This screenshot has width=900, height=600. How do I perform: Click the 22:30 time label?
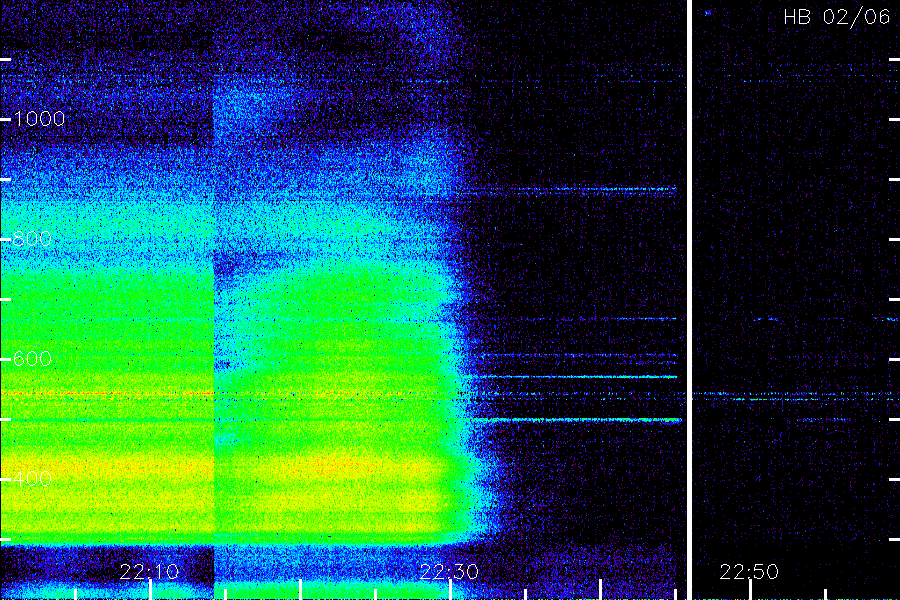coord(449,571)
